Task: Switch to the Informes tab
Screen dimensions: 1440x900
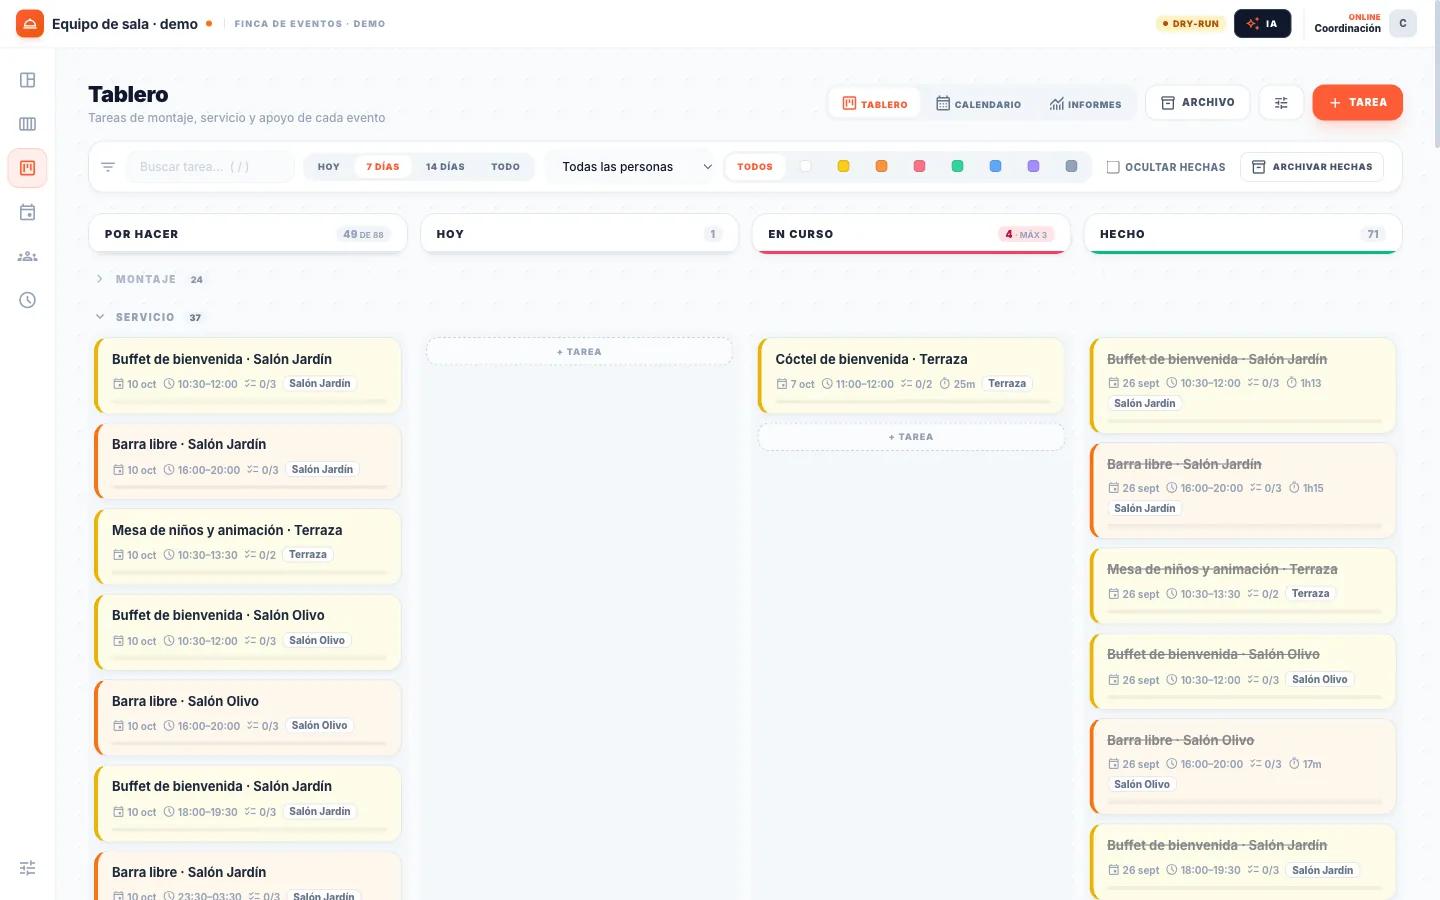Action: (x=1086, y=103)
